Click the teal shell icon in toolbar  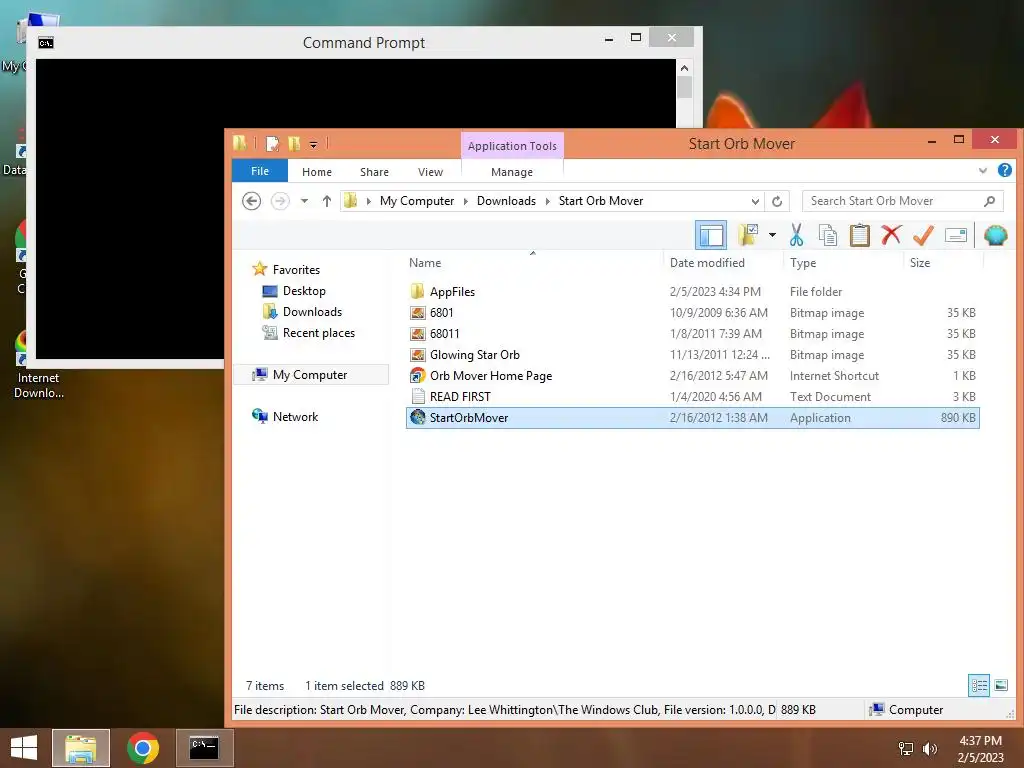995,235
